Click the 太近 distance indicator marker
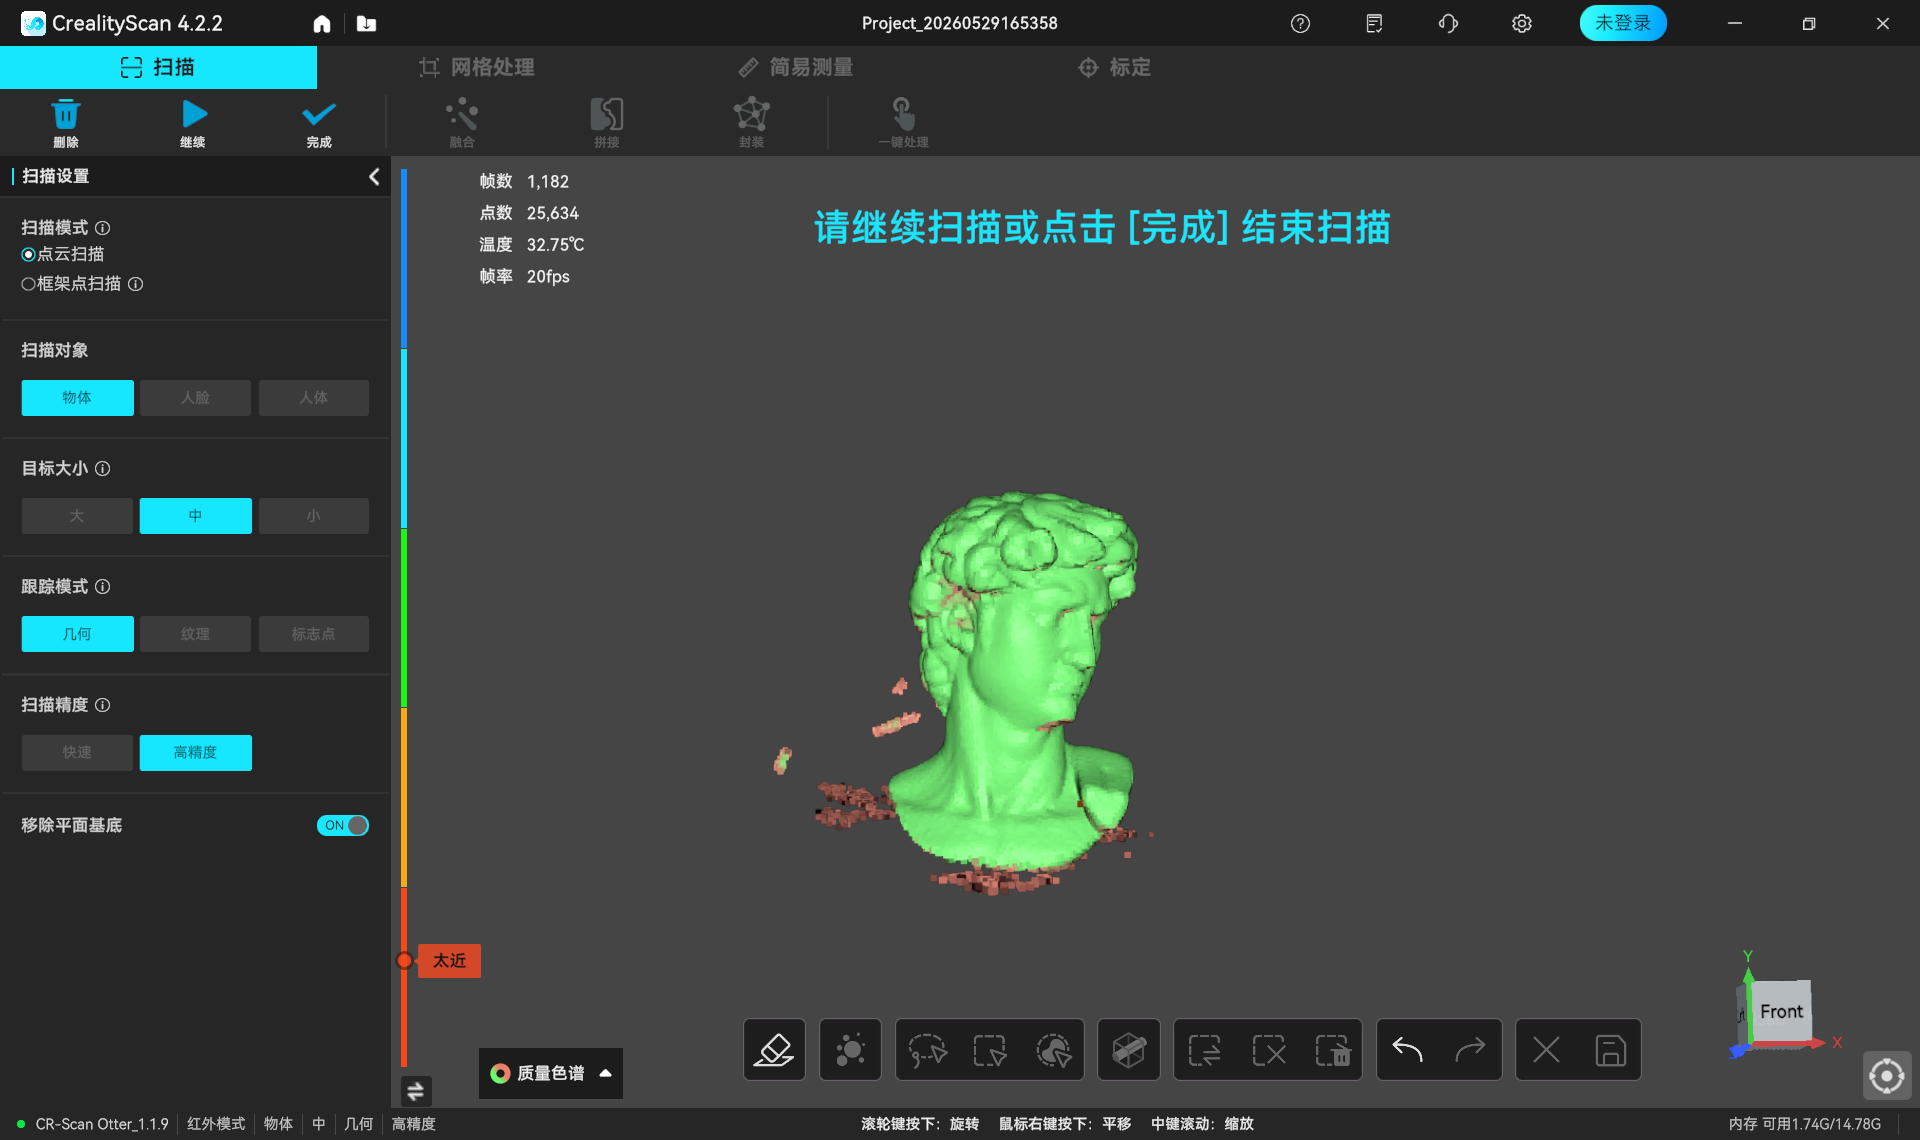1920x1140 pixels. pos(448,960)
